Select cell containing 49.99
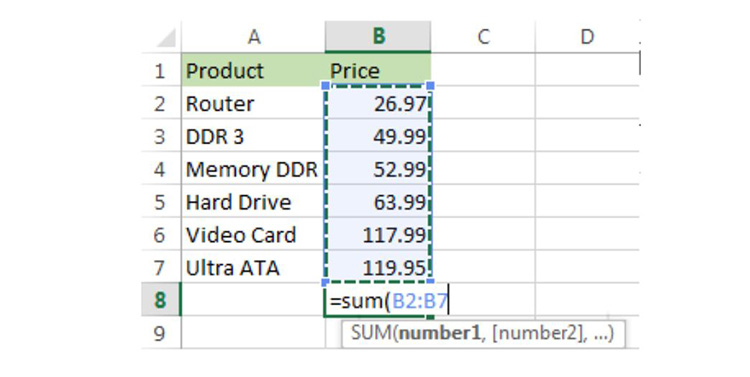750x377 pixels. pos(378,136)
